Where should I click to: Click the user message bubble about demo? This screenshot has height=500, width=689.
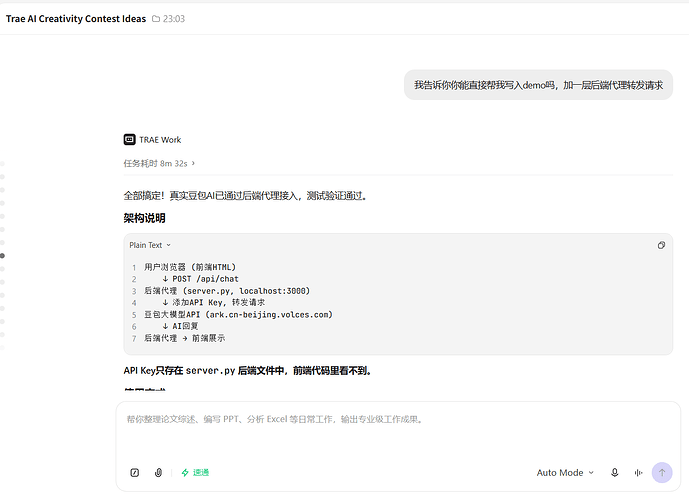point(538,85)
